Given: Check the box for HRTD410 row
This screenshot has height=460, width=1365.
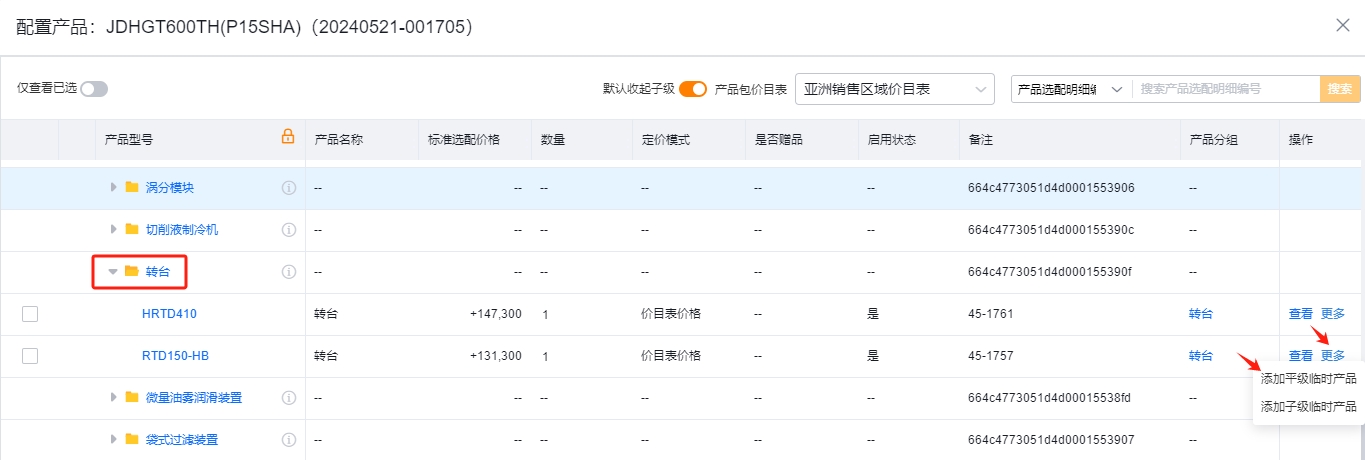Looking at the screenshot, I should click(30, 314).
